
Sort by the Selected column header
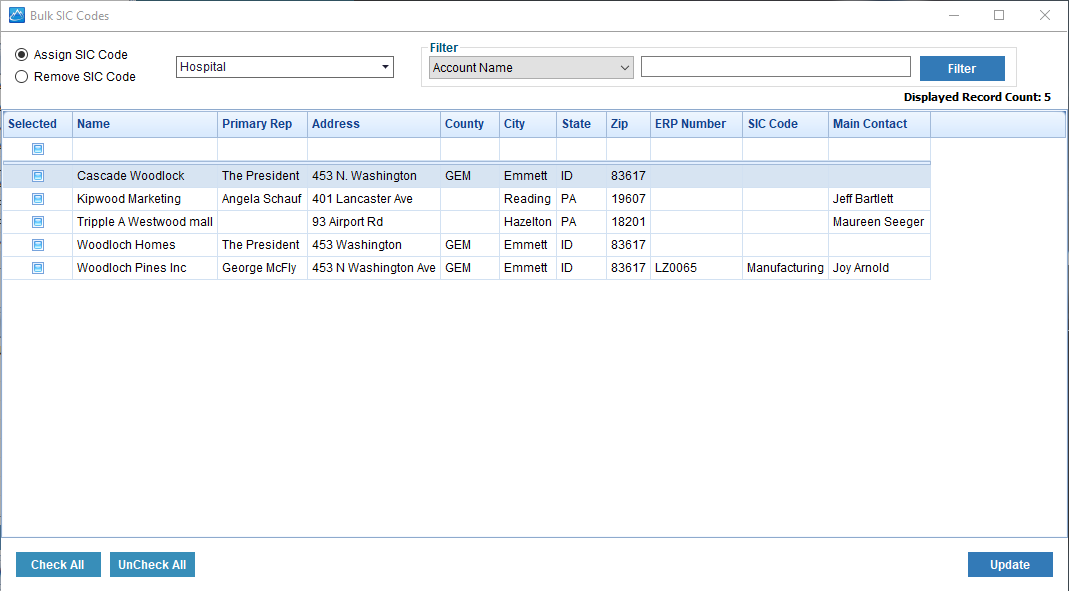[x=38, y=124]
